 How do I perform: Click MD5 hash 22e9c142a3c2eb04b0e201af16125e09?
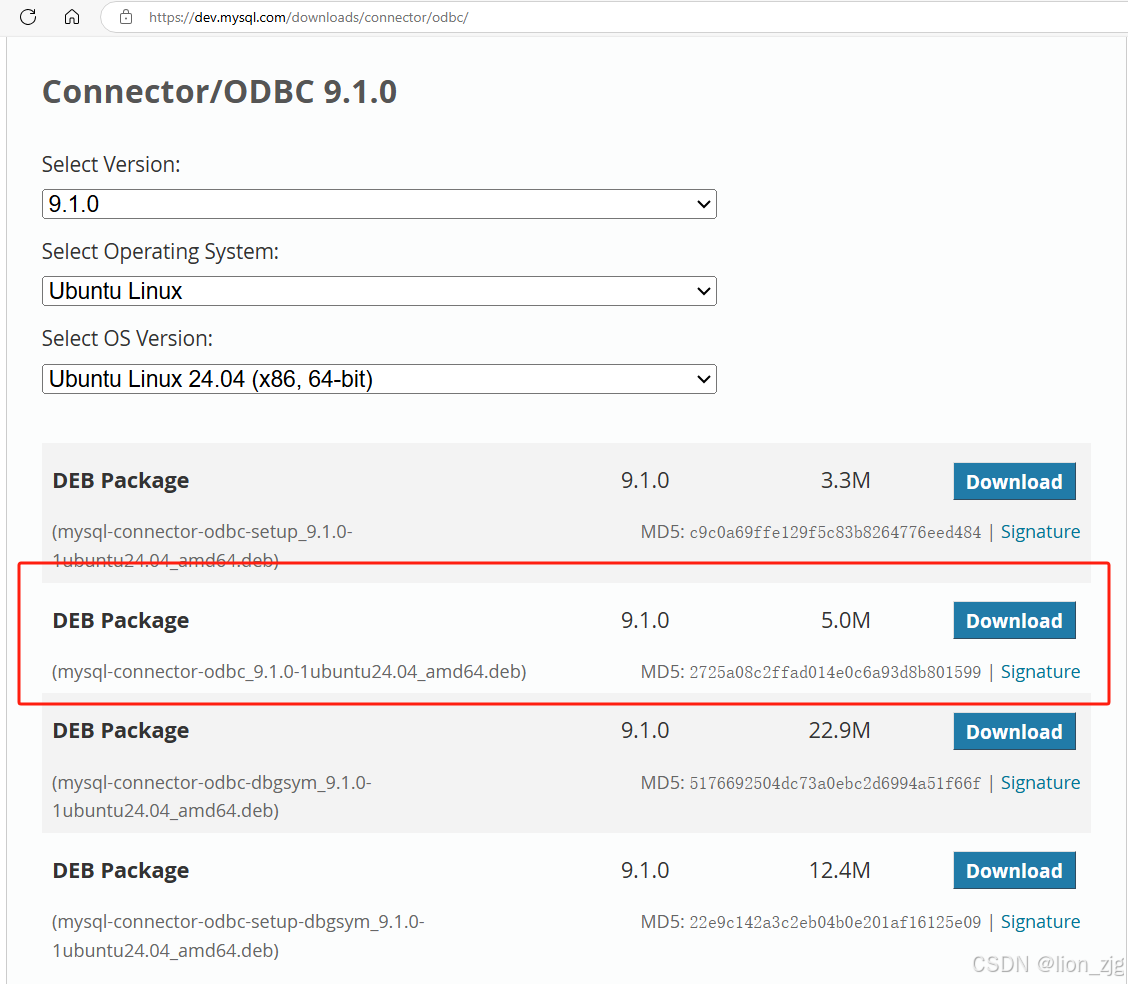tap(835, 922)
